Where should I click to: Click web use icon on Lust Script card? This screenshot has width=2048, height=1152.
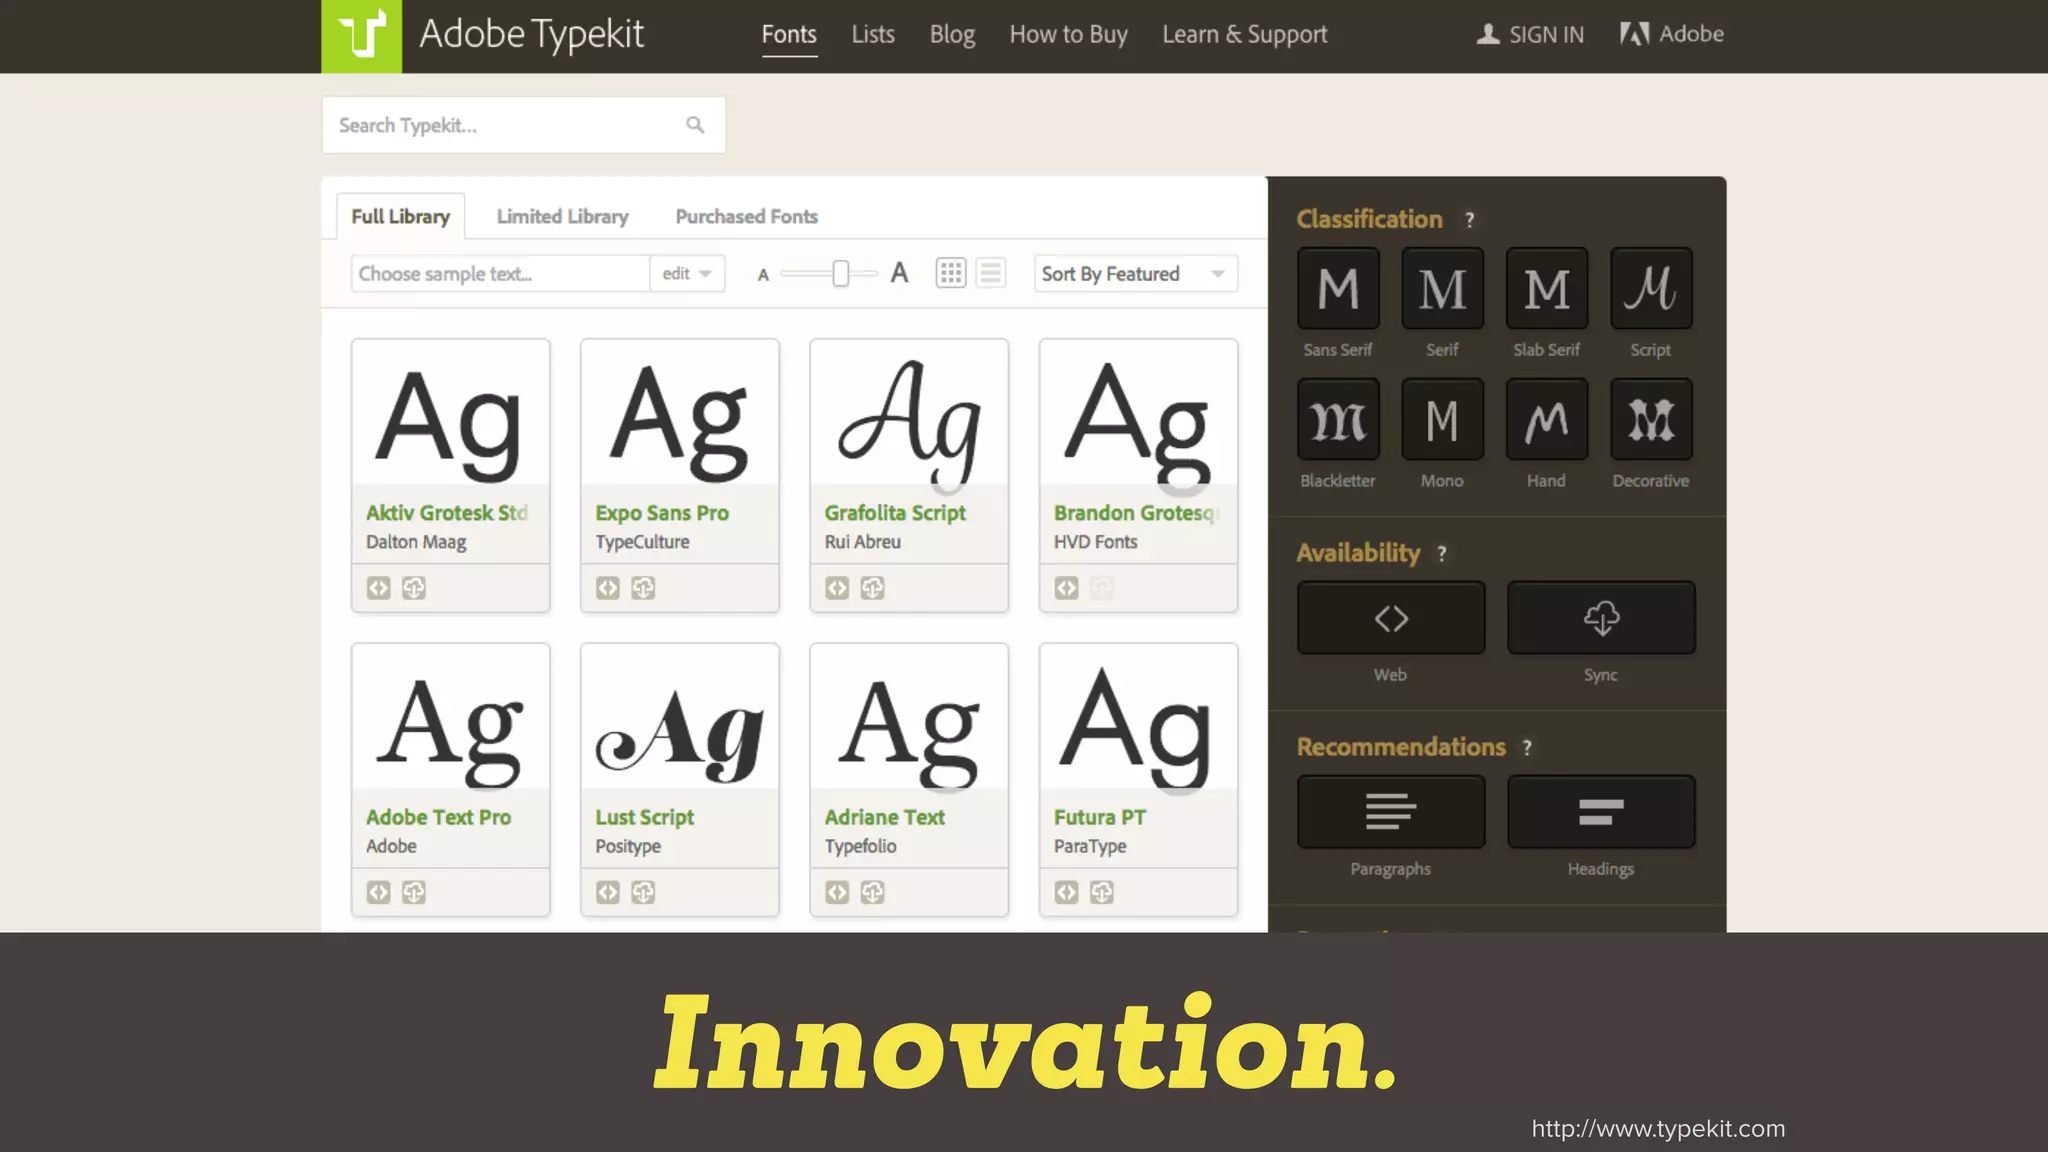coord(608,892)
